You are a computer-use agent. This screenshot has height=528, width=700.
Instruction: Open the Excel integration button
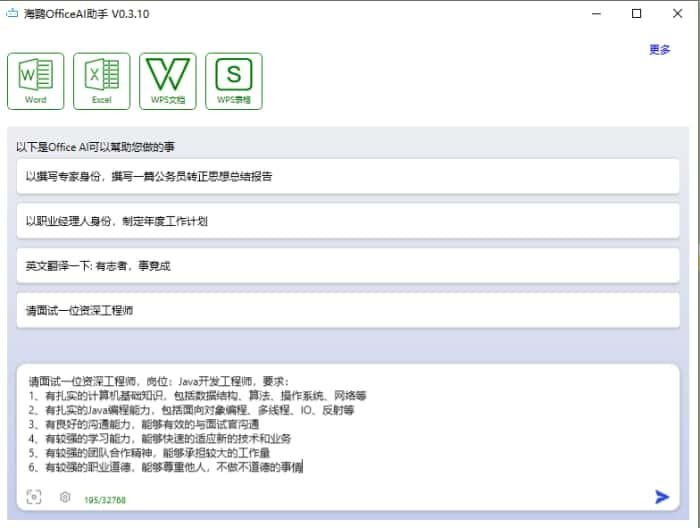102,81
